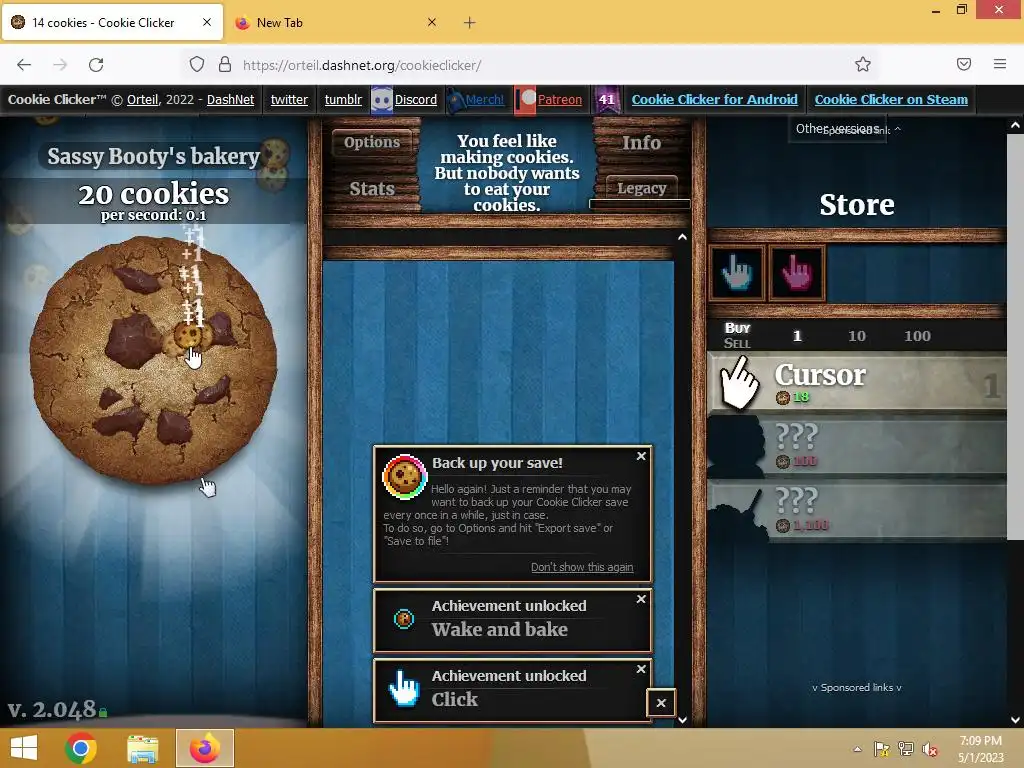Click the news ticker message
This screenshot has height=768, width=1024.
[x=507, y=172]
